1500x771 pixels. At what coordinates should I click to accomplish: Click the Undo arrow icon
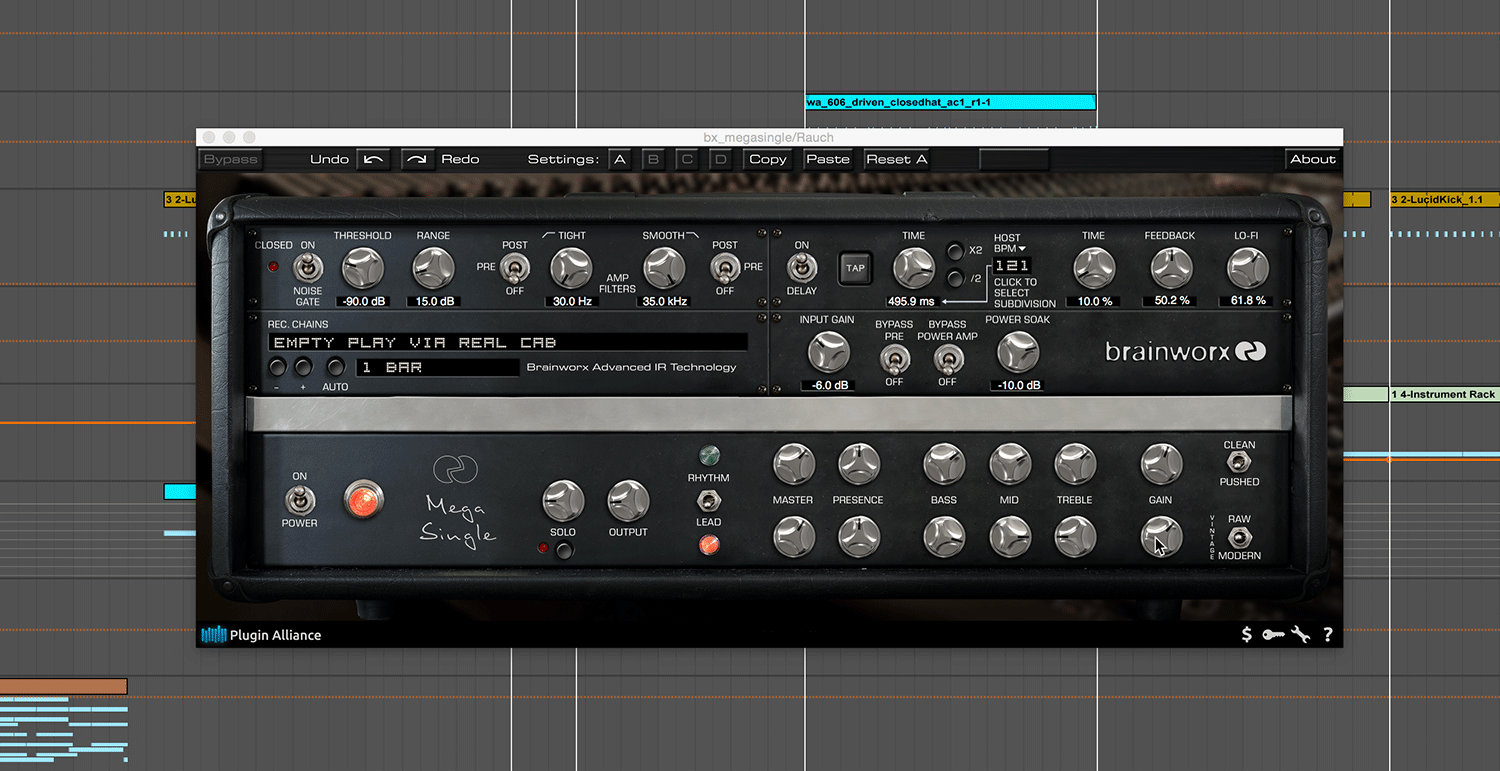tap(373, 159)
